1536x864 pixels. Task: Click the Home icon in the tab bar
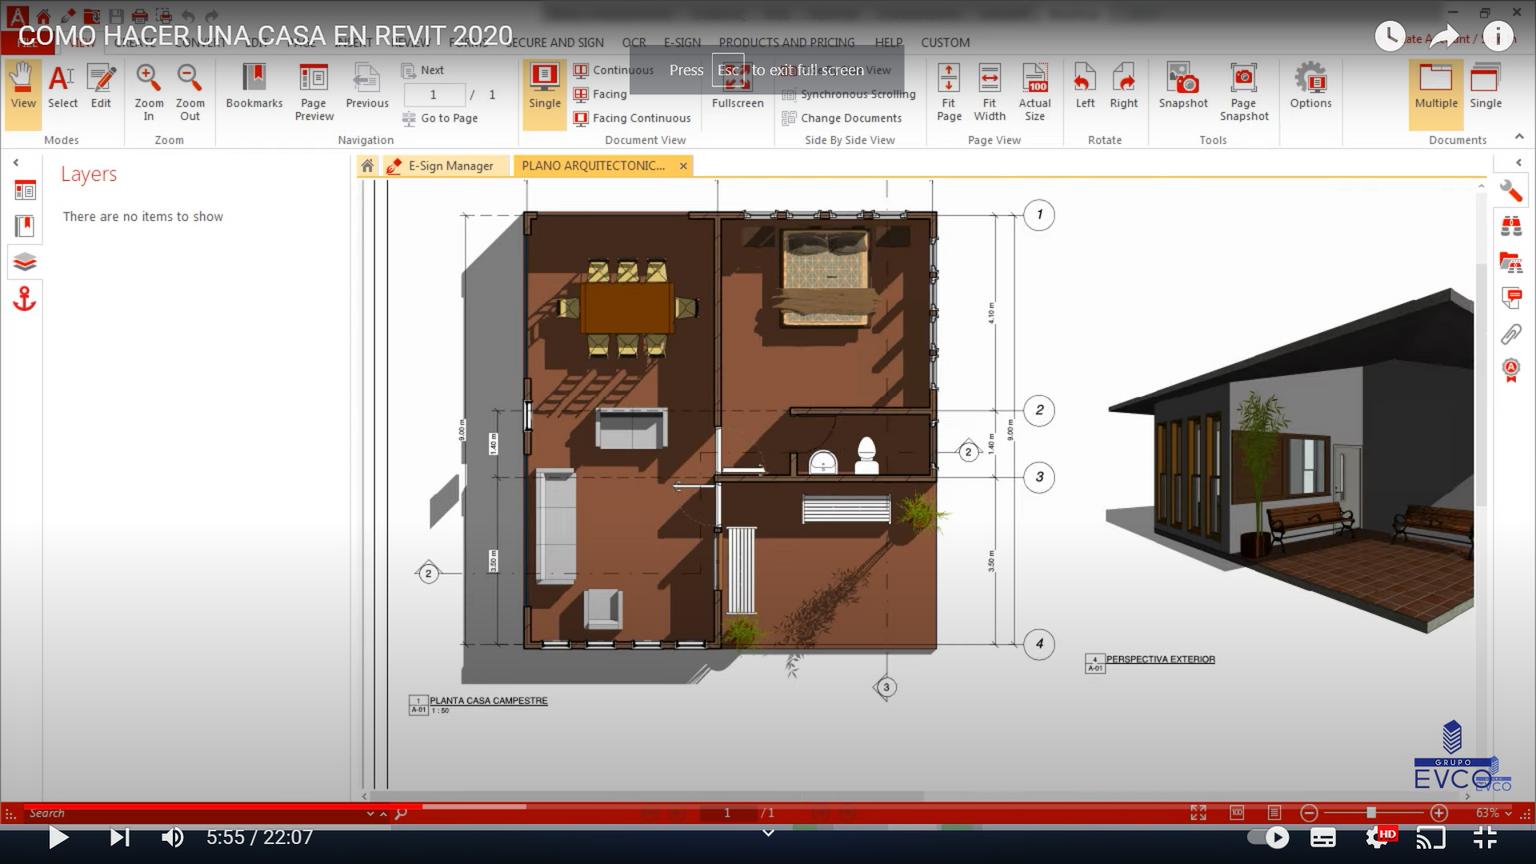(367, 166)
